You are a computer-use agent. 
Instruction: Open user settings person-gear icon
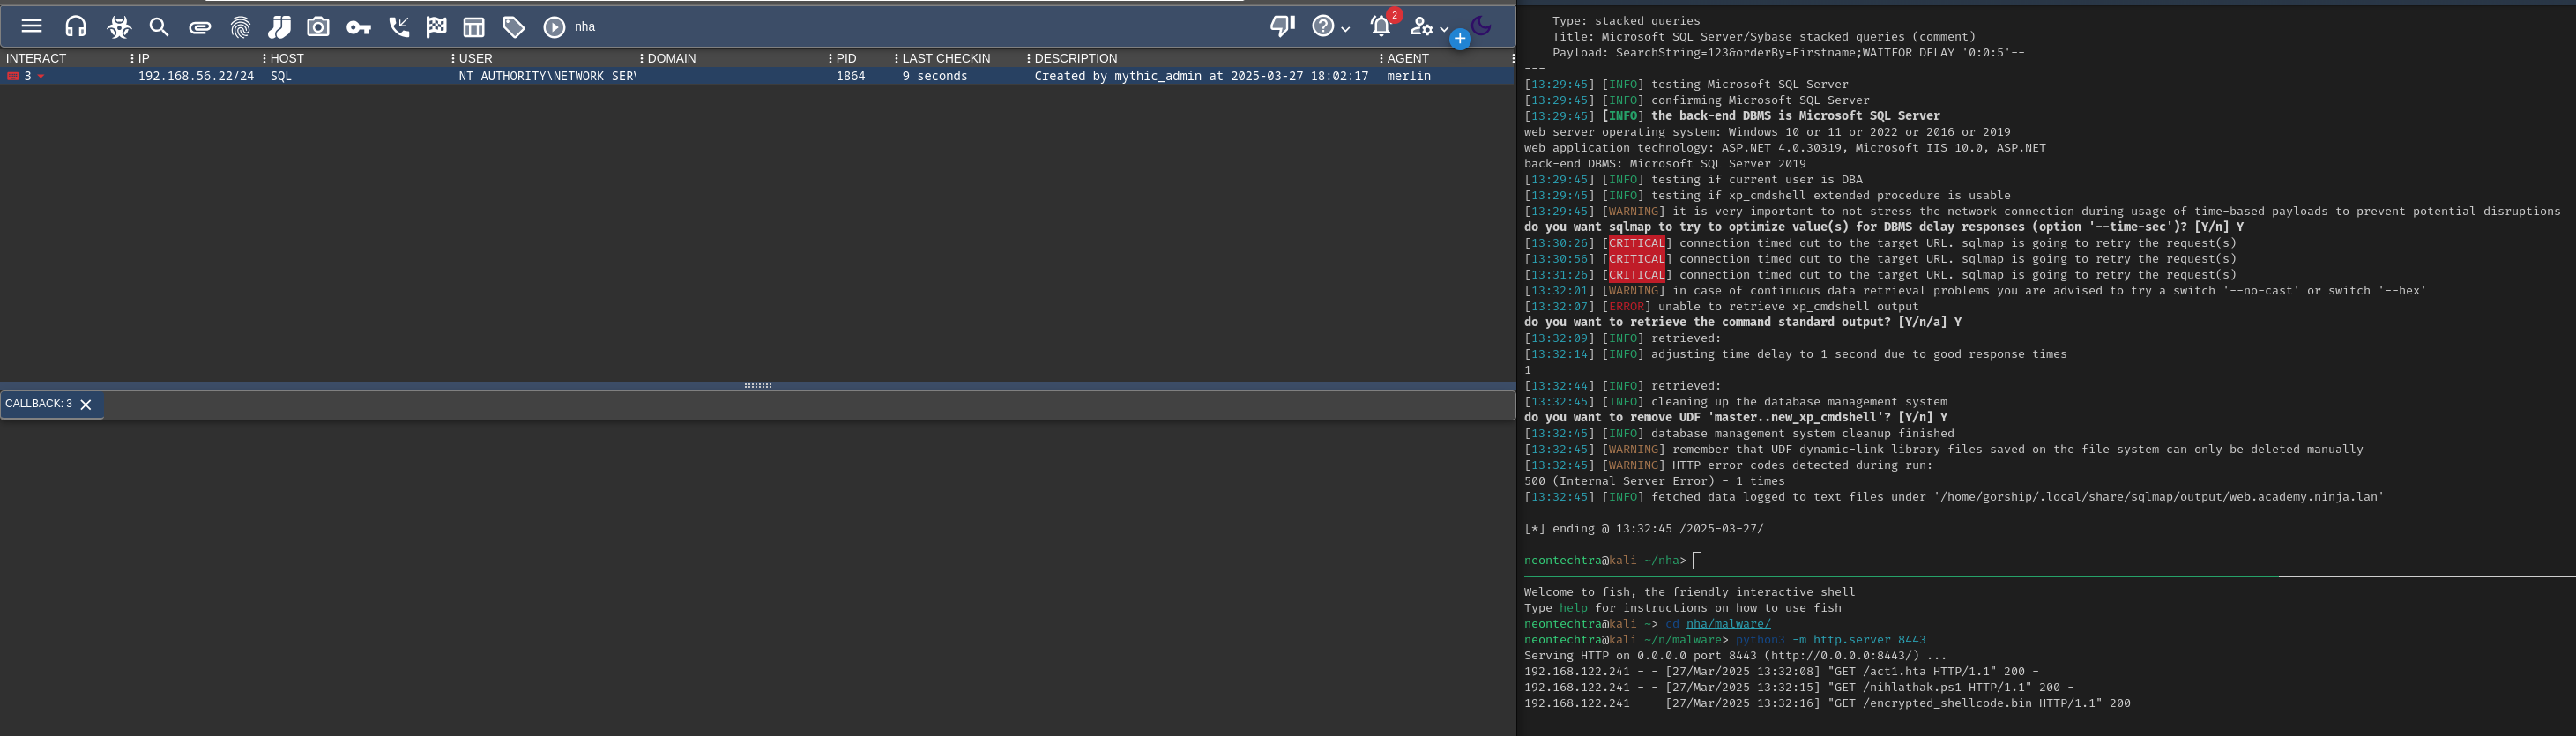1422,27
